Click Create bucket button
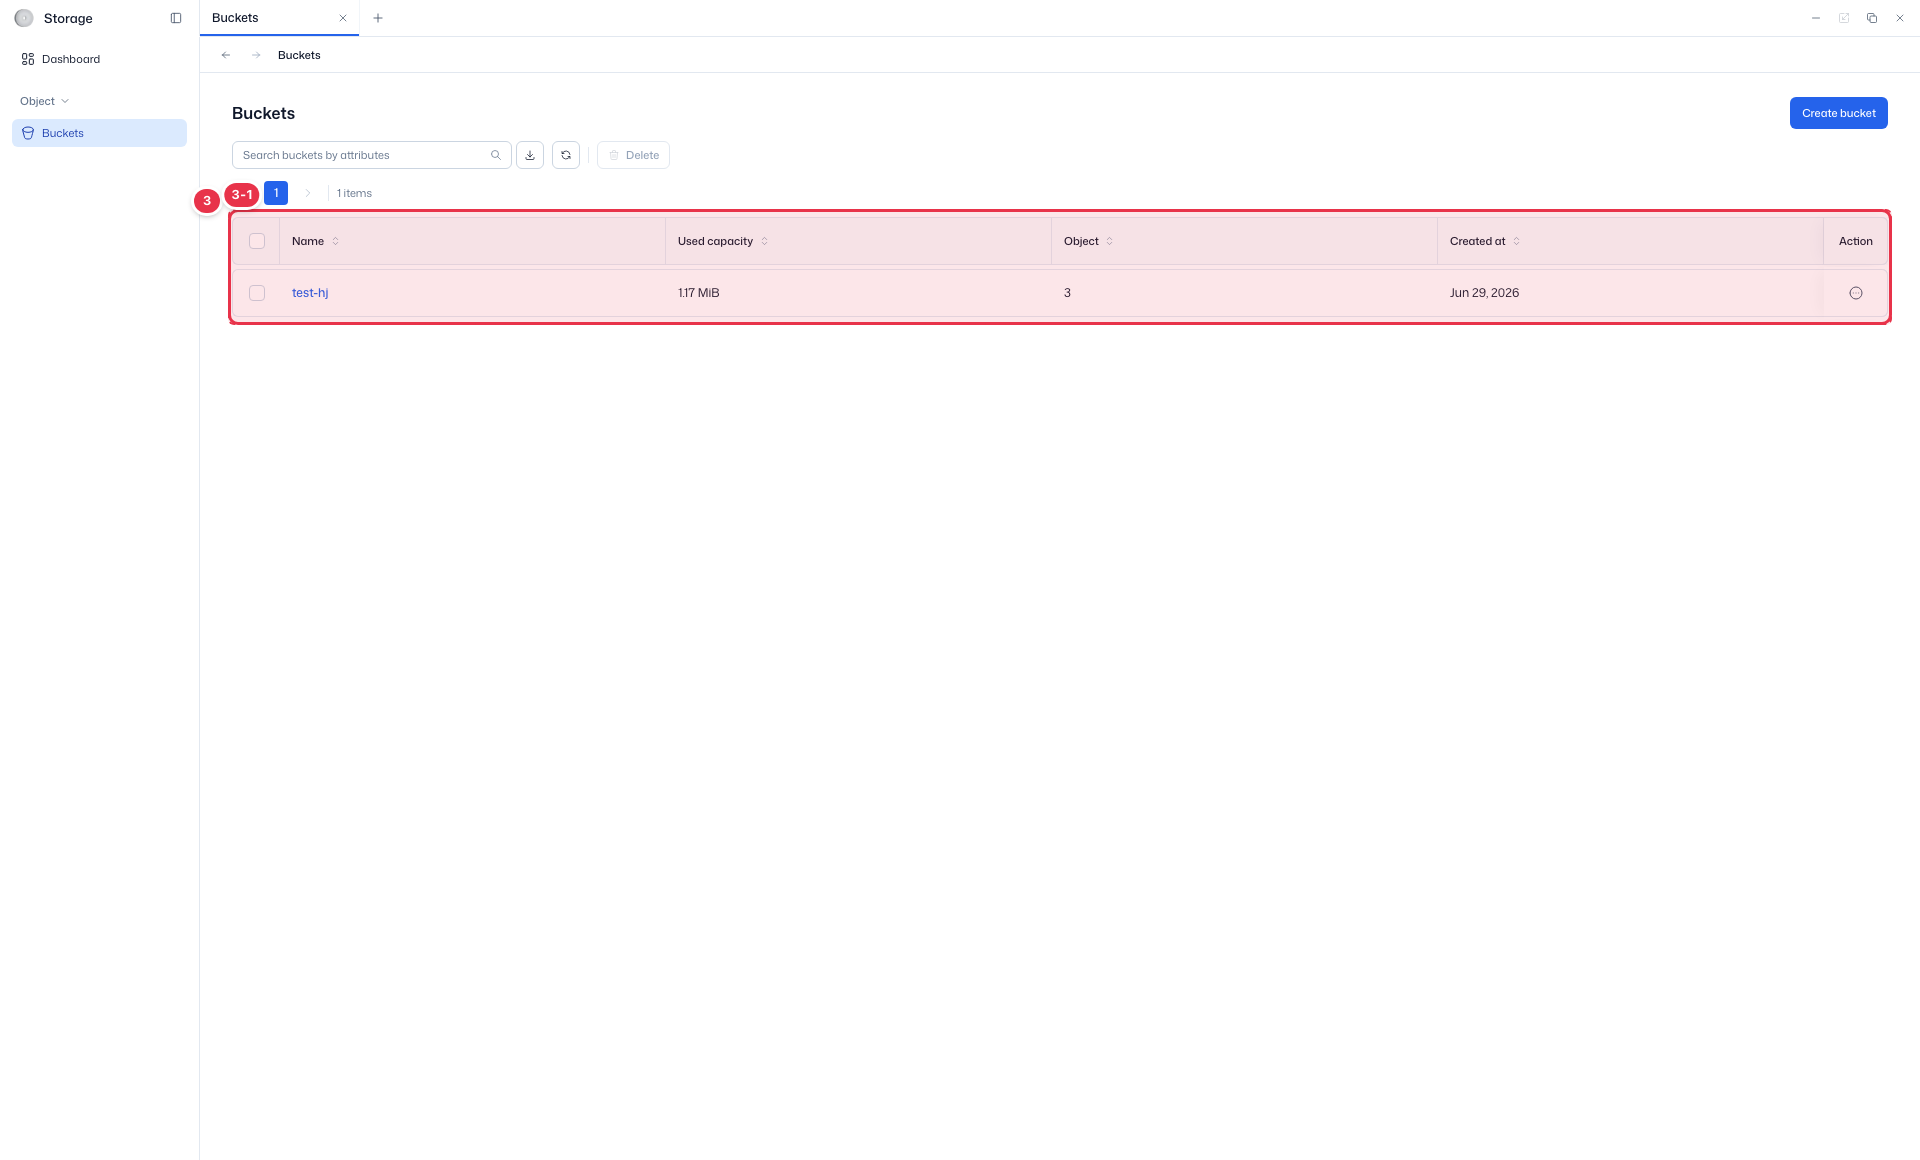Image resolution: width=1920 pixels, height=1160 pixels. tap(1838, 113)
